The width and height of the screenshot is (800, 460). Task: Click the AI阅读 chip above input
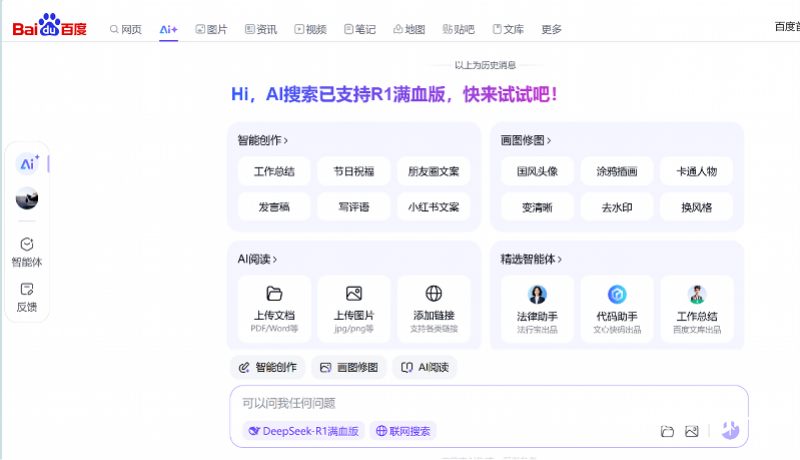tap(425, 367)
